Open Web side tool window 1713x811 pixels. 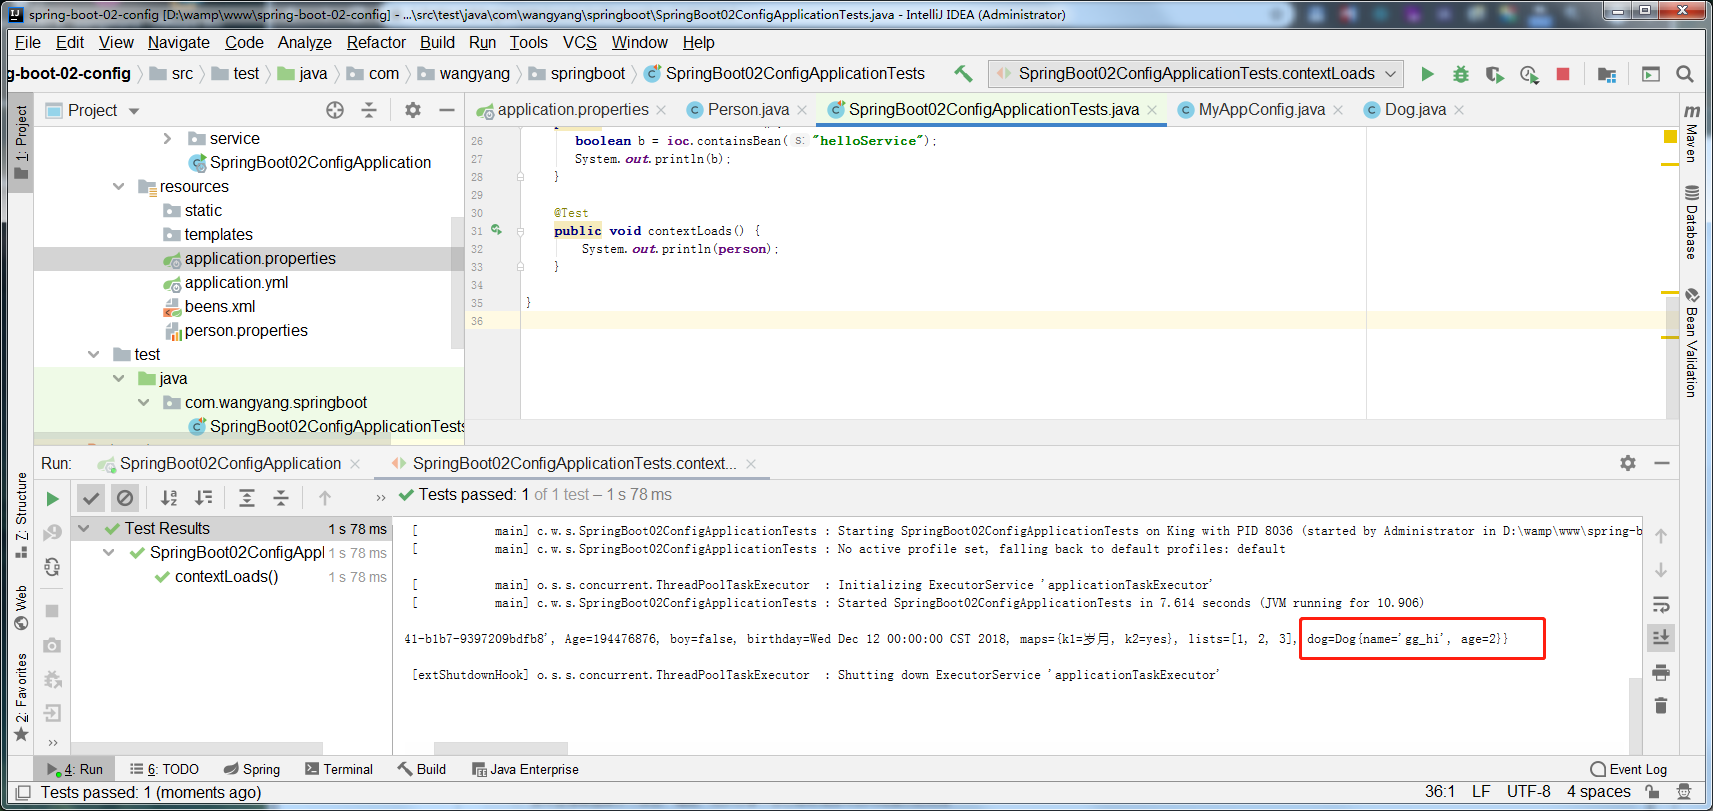pos(21,608)
